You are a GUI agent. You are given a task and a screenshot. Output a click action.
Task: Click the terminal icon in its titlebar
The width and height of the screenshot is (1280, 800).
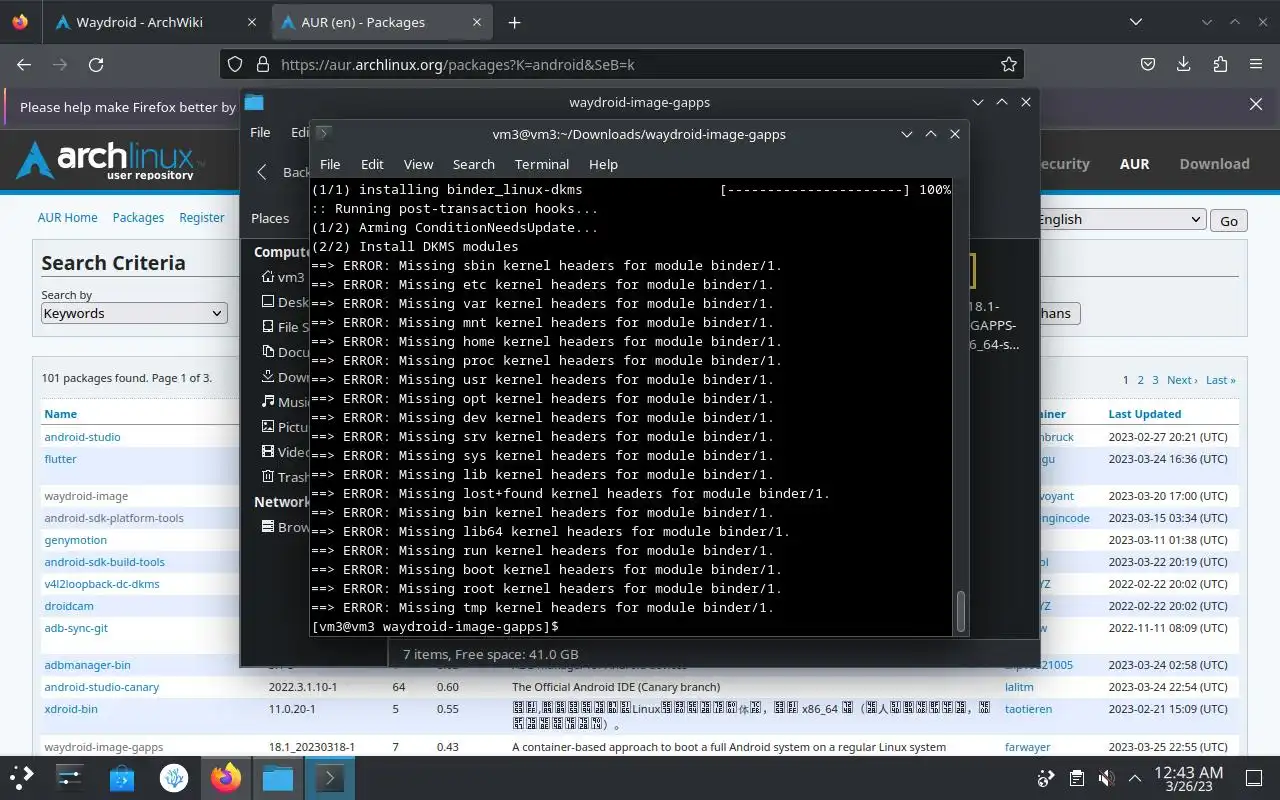pos(324,133)
